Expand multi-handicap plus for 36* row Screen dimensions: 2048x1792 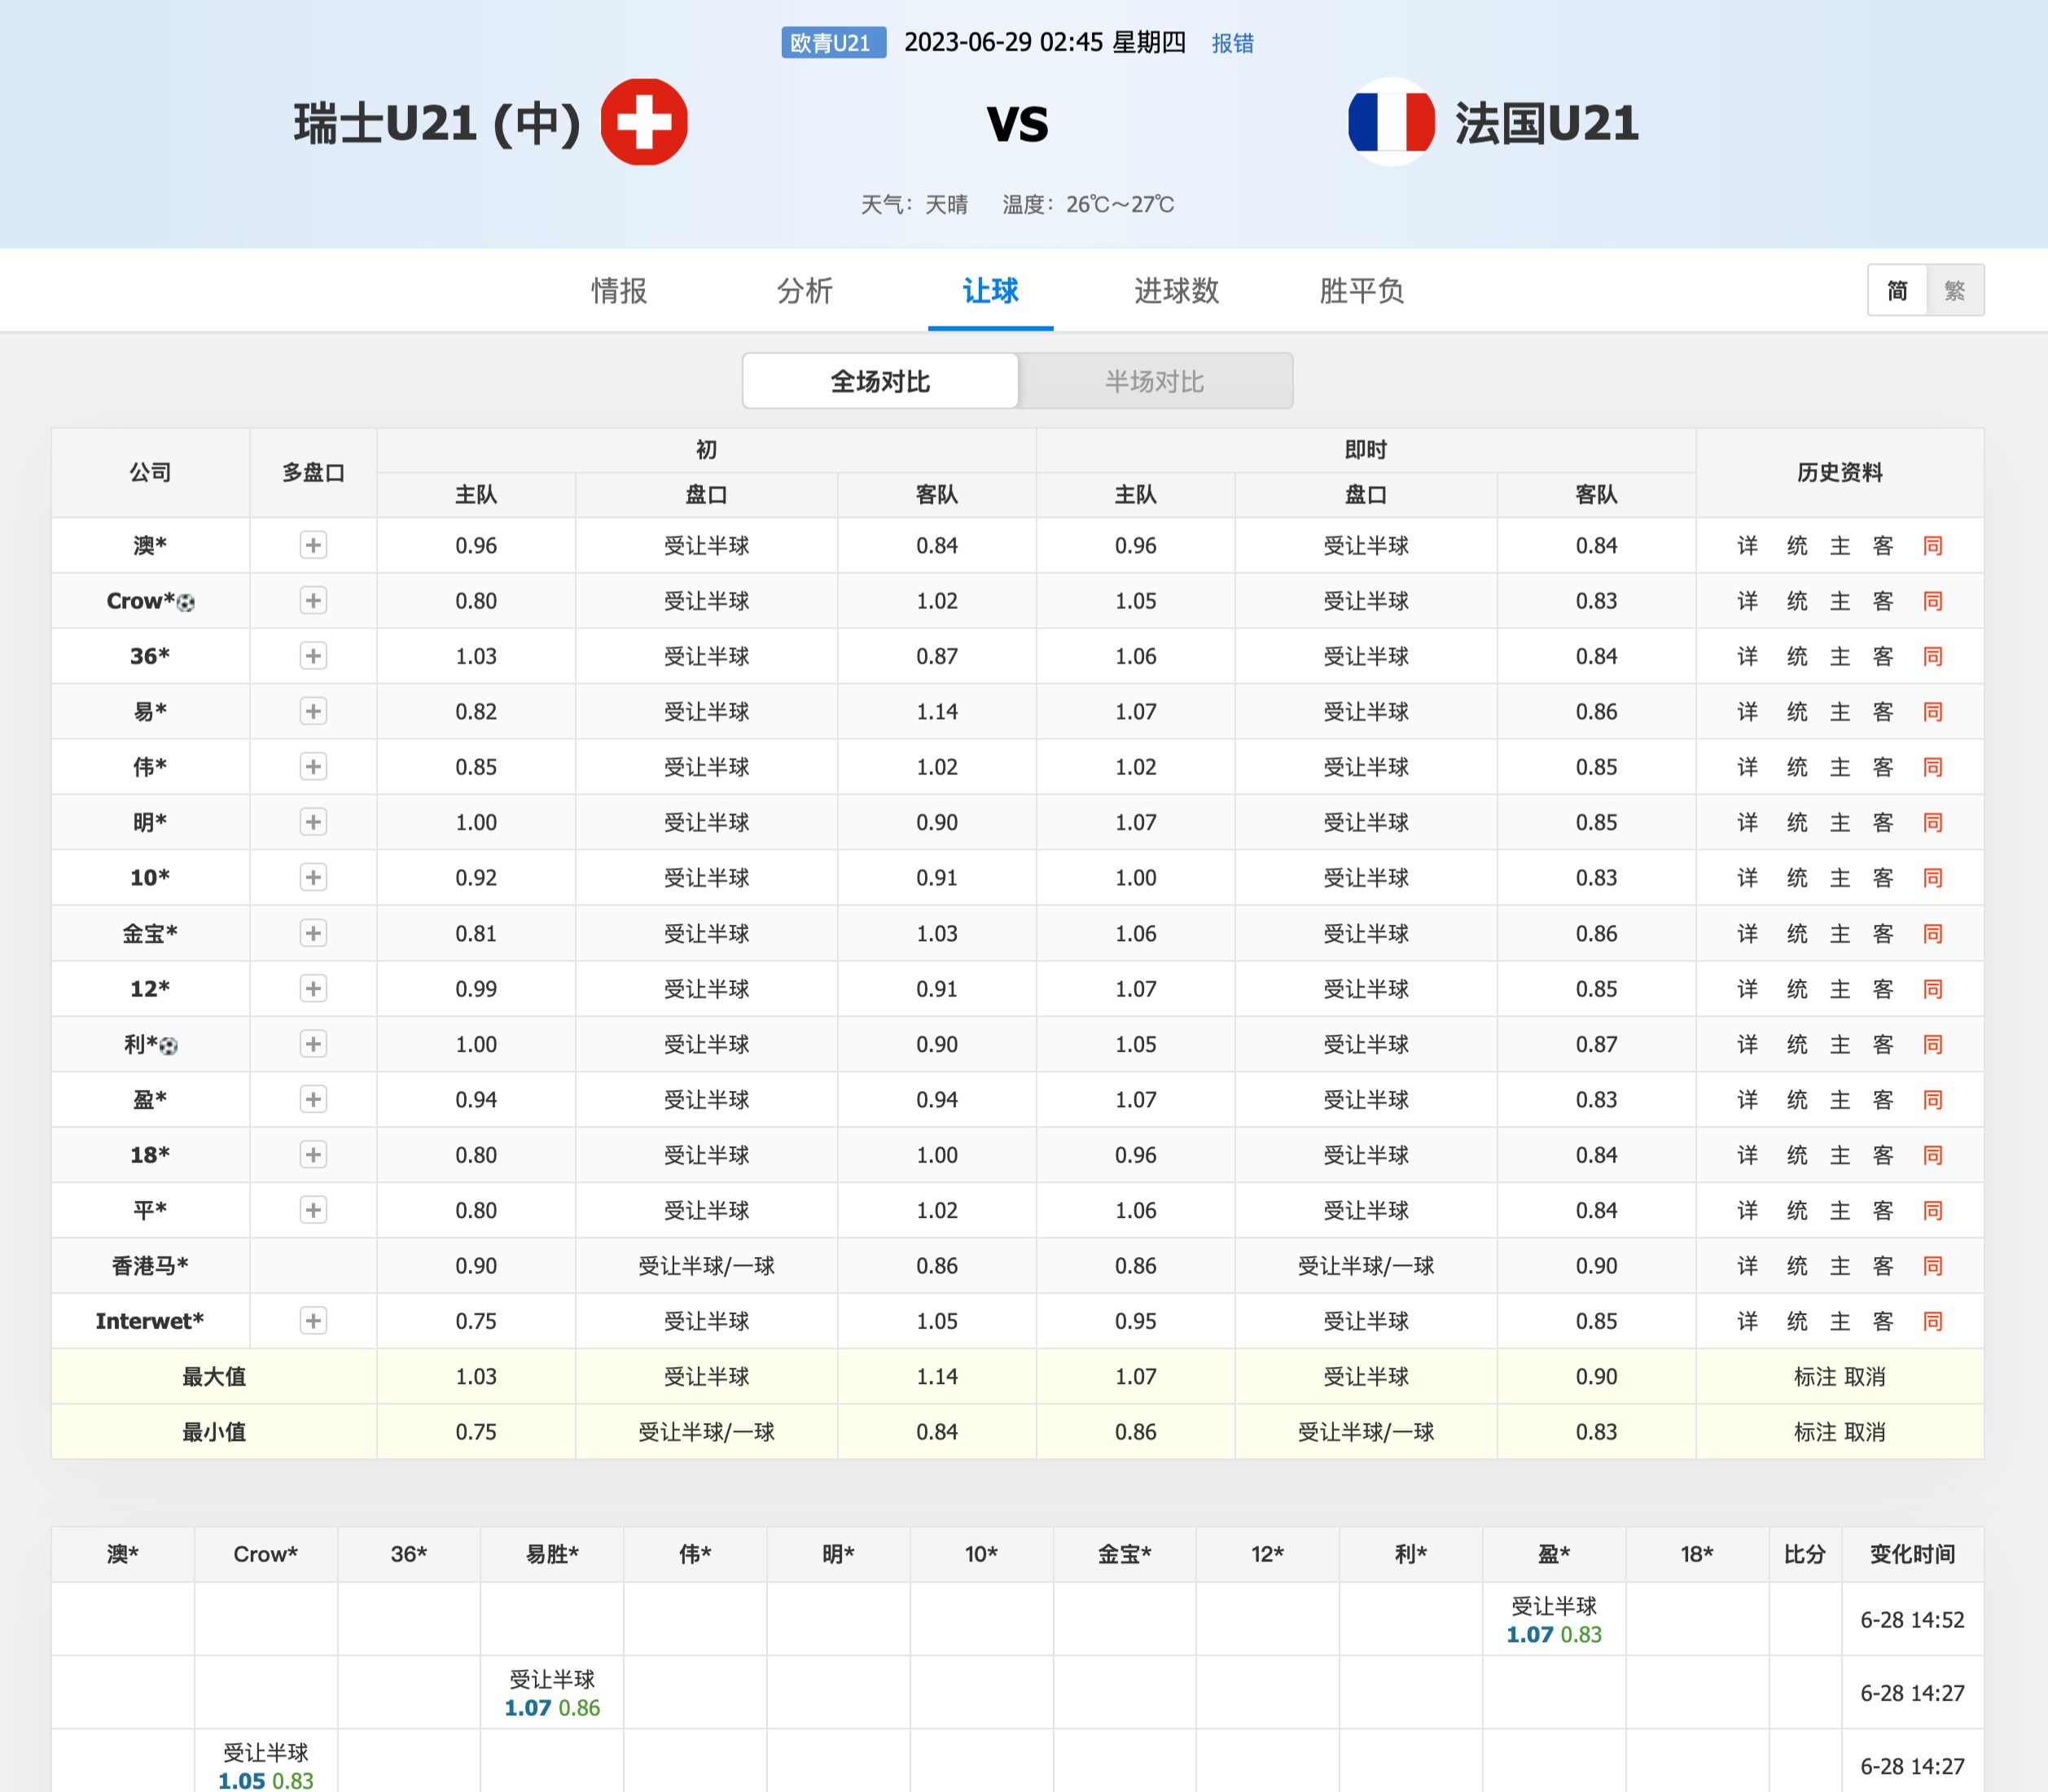coord(313,656)
